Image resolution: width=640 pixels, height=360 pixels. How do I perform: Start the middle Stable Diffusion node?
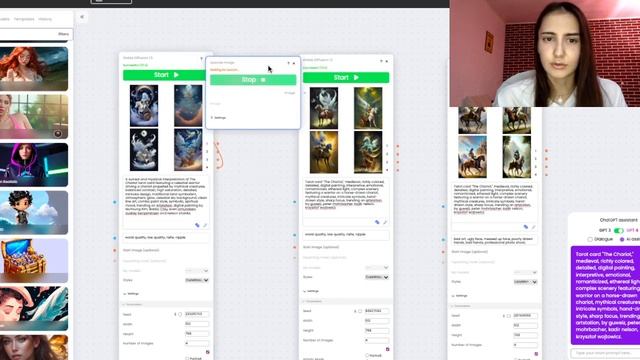coord(346,78)
